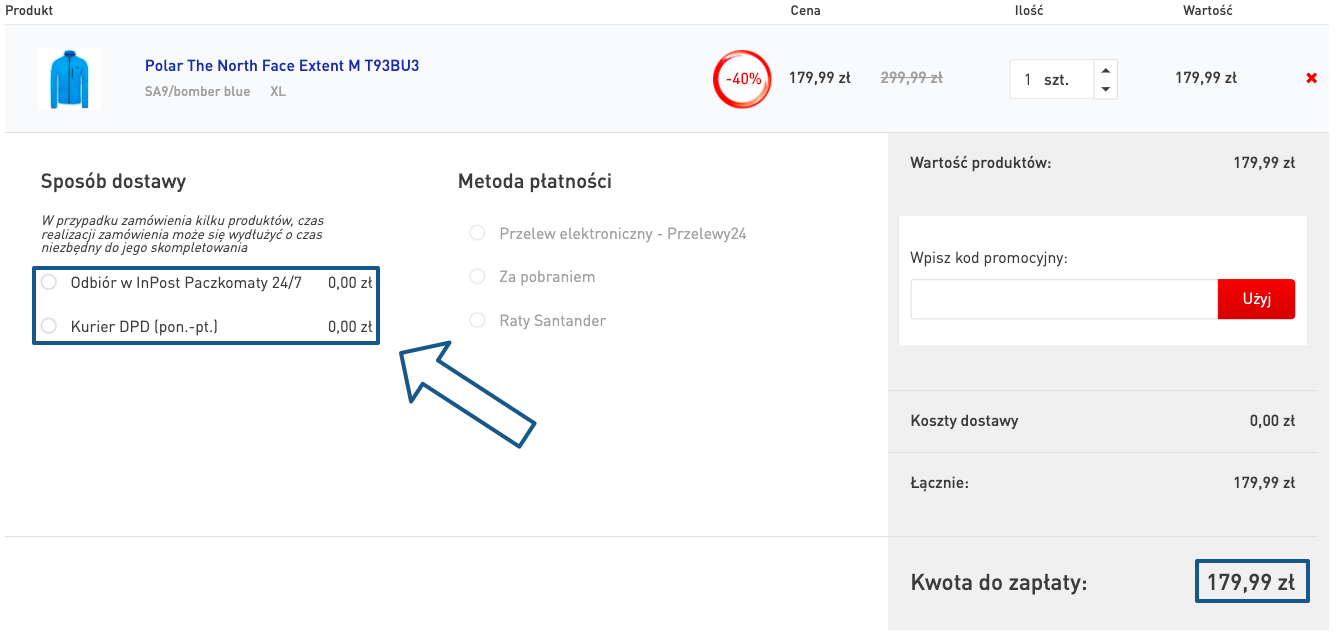Select Przelew elektroniczny - Przelewy24 payment
The width and height of the screenshot is (1336, 635).
pyautogui.click(x=477, y=234)
